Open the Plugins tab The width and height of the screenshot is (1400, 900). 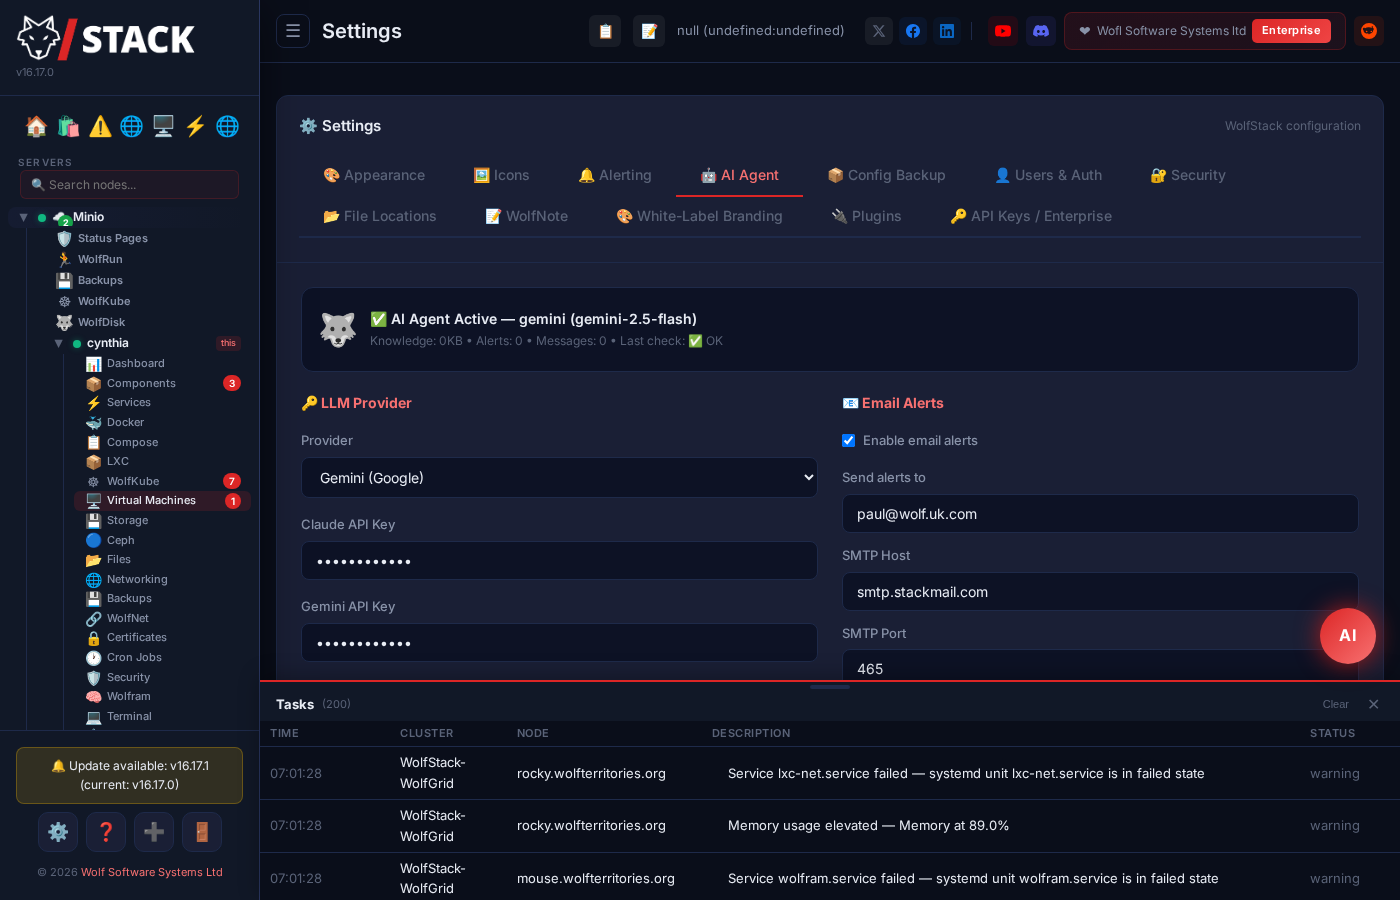866,216
